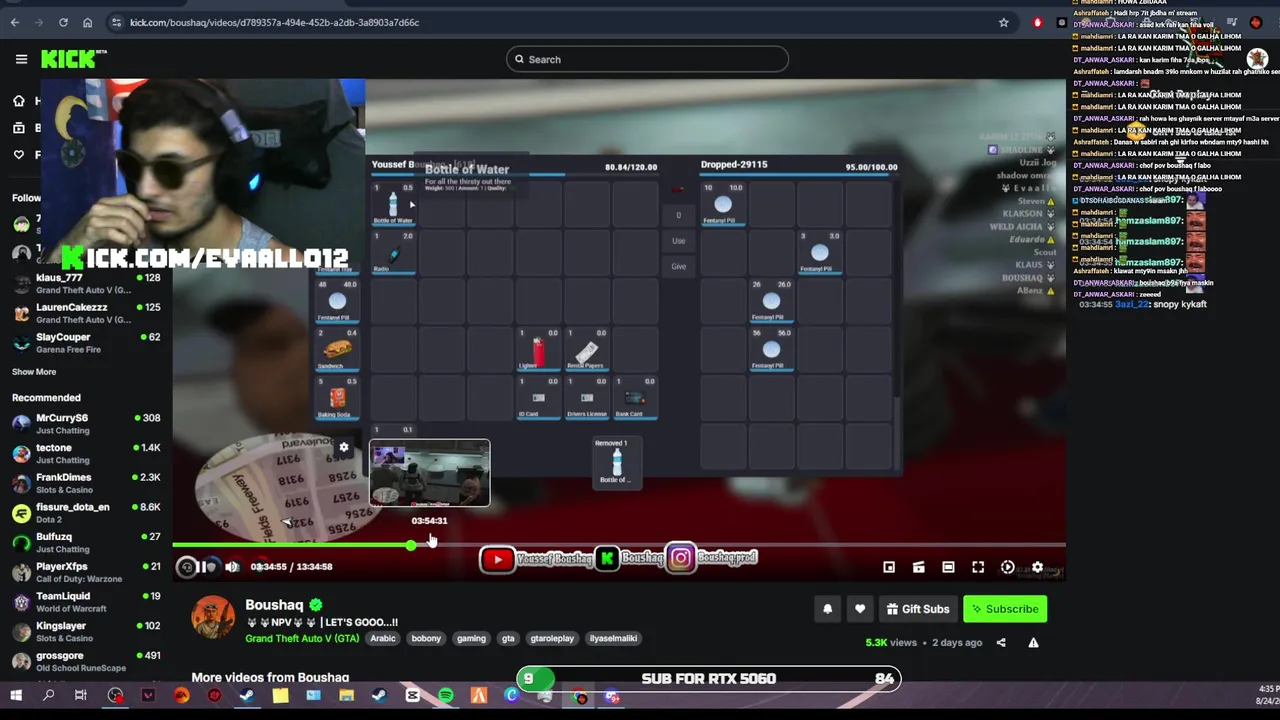Screen dimensions: 1280x720
Task: Open the recommended channel tectone
Action: point(86,454)
